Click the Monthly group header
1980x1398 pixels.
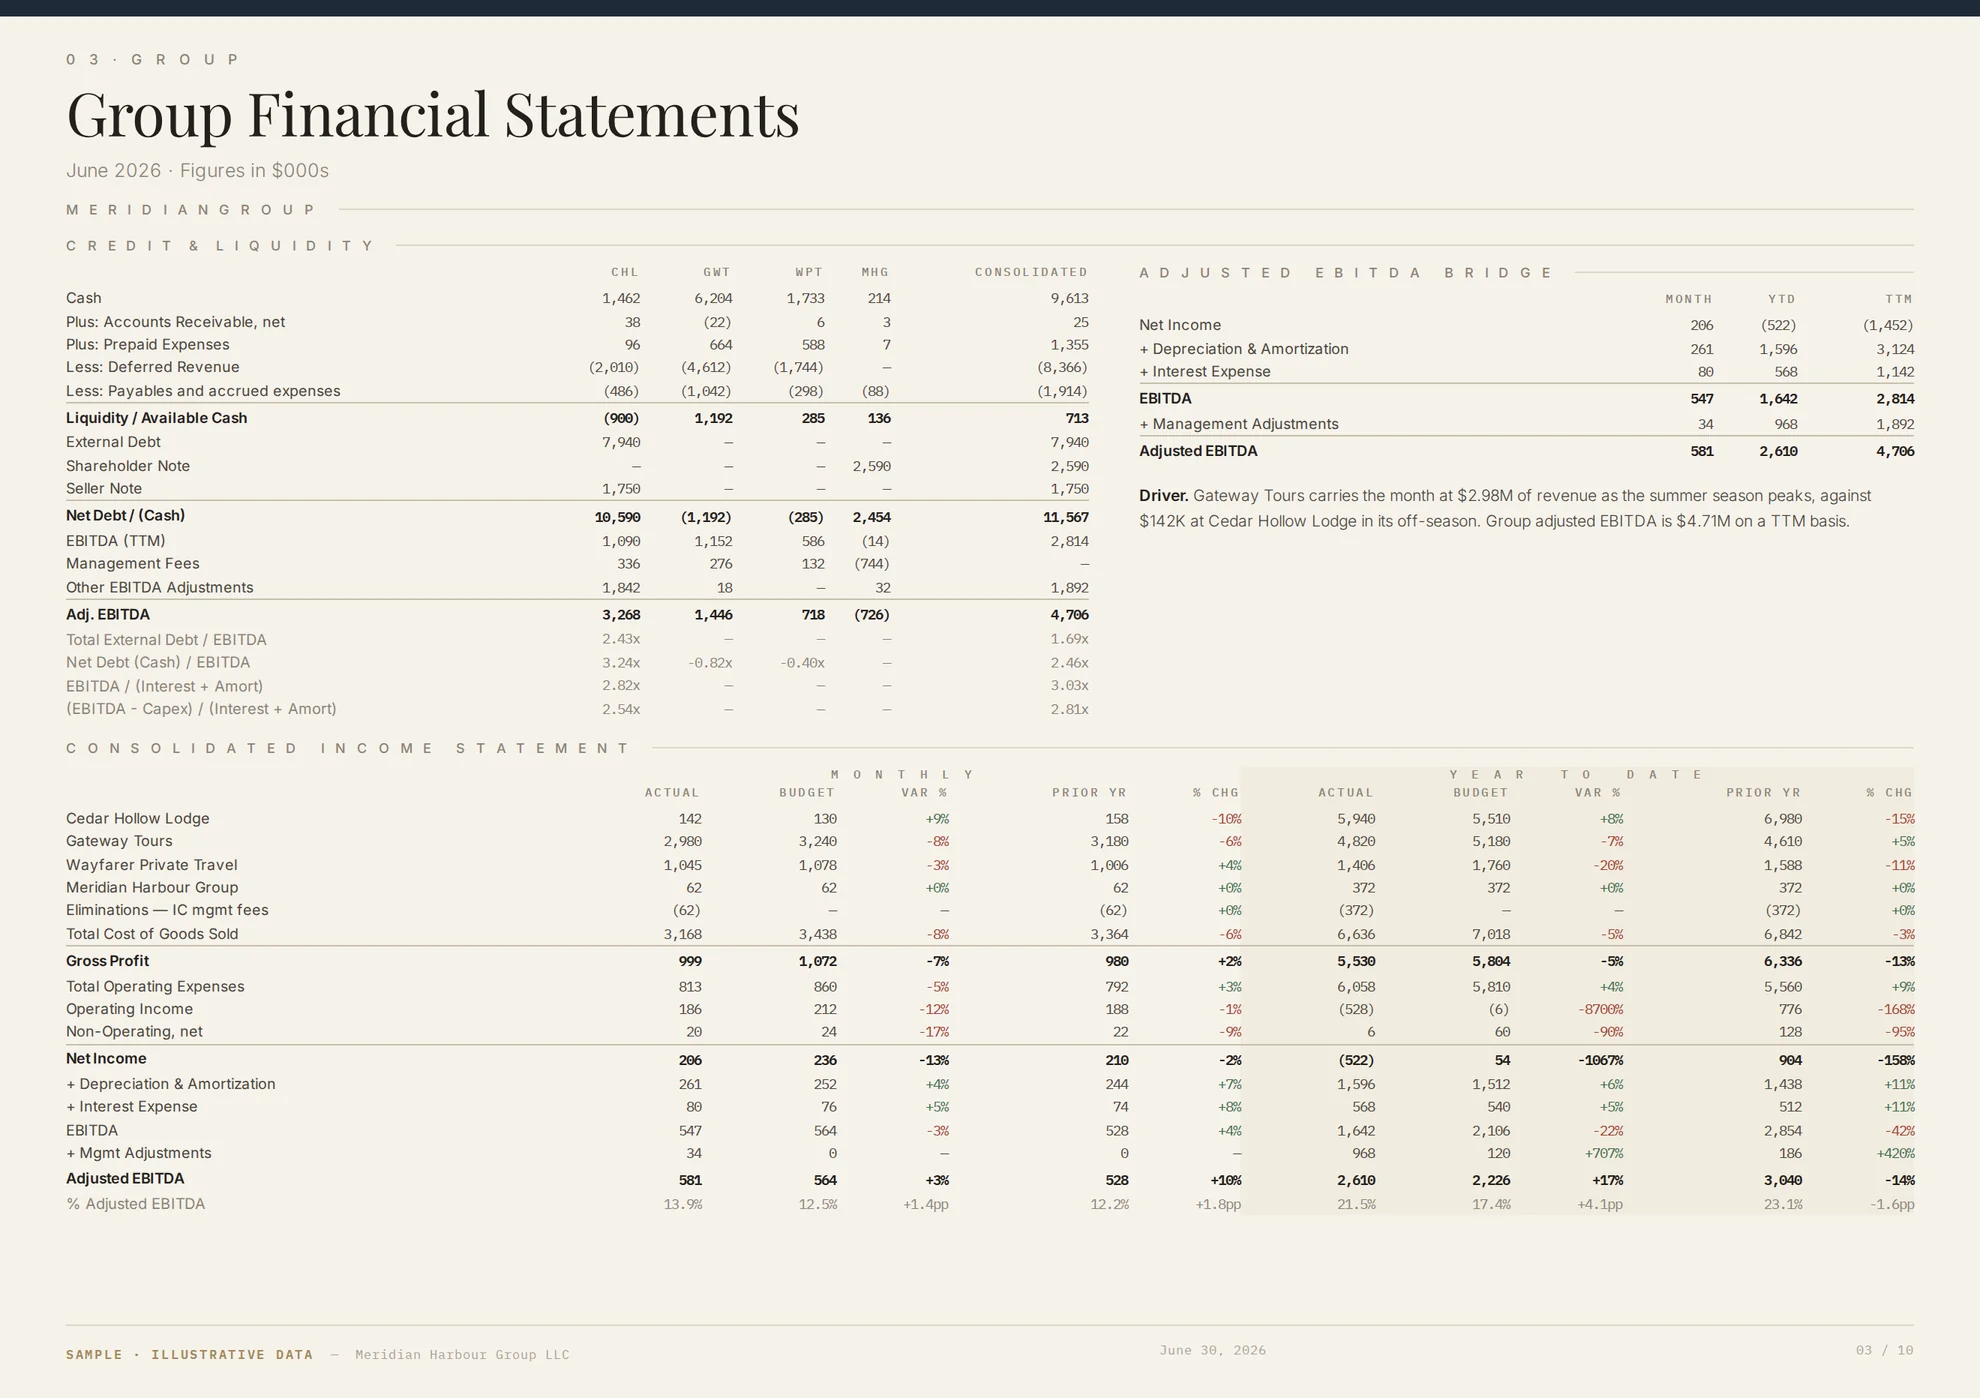coord(902,775)
